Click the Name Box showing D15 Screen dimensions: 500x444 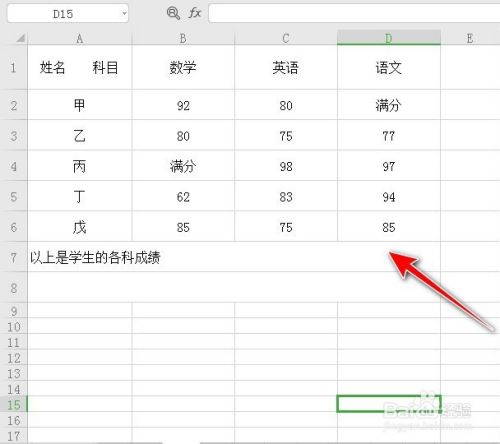(x=68, y=14)
